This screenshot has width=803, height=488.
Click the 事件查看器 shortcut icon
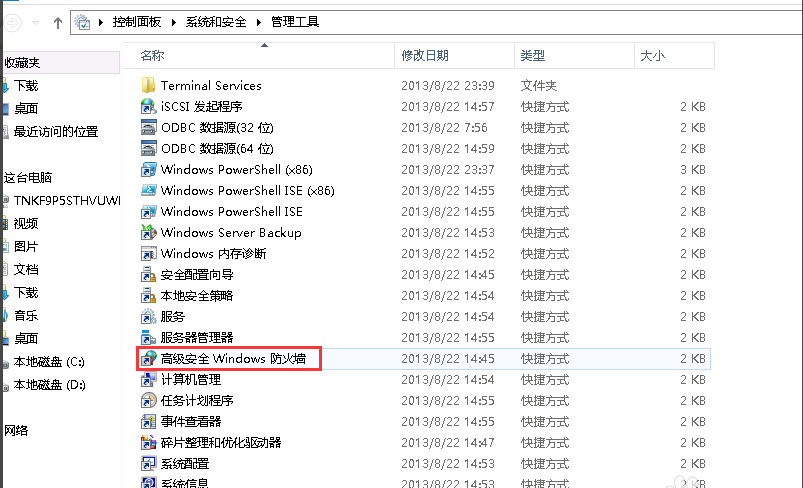click(x=148, y=422)
